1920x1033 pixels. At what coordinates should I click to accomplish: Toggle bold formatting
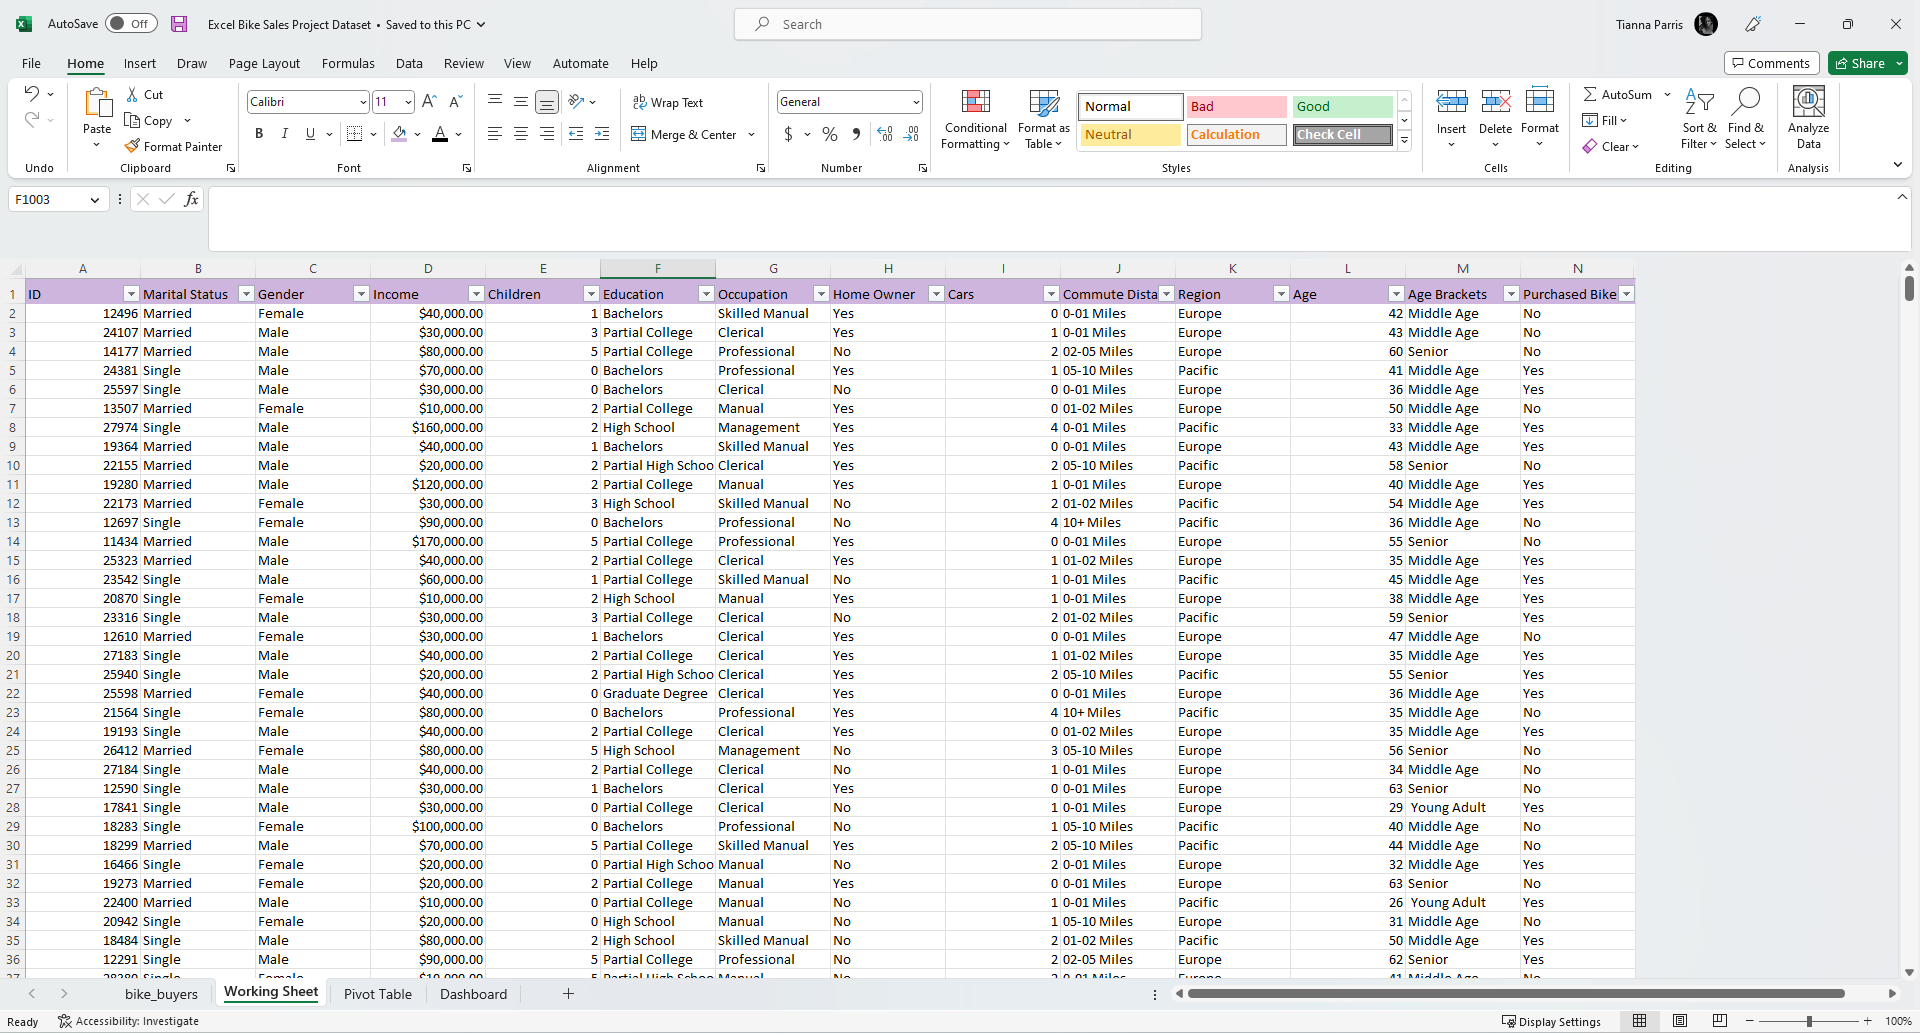click(259, 133)
